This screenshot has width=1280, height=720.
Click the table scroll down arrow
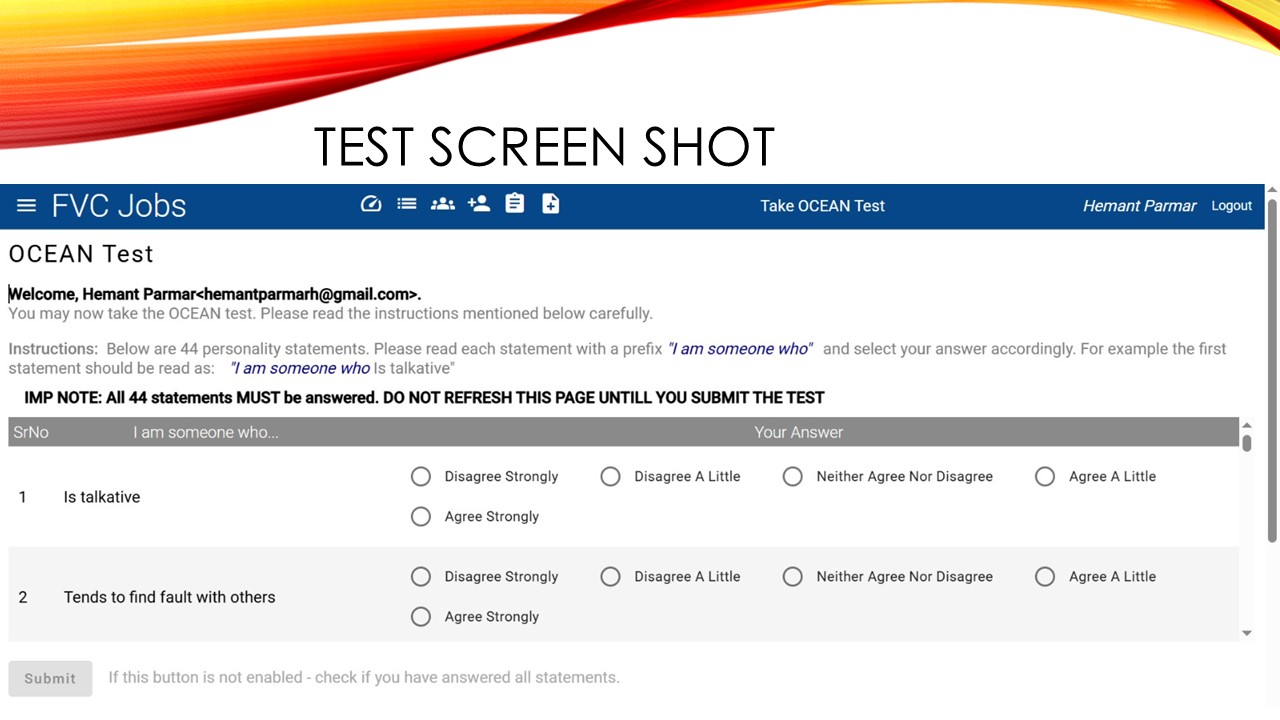click(1247, 633)
